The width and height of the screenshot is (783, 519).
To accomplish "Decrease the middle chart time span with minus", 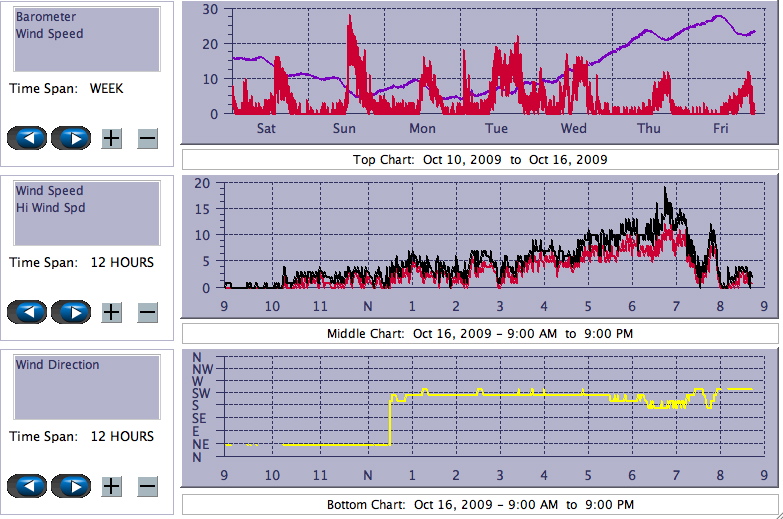I will coord(147,312).
